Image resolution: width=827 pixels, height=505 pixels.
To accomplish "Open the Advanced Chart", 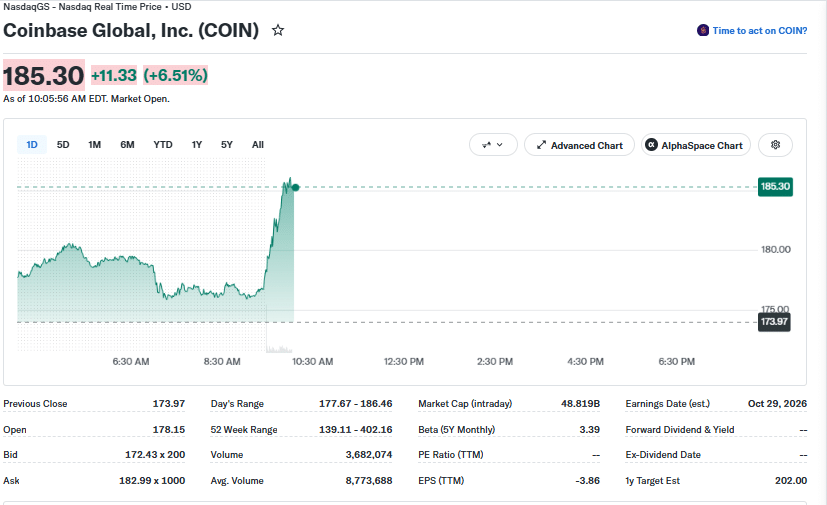I will [x=579, y=145].
